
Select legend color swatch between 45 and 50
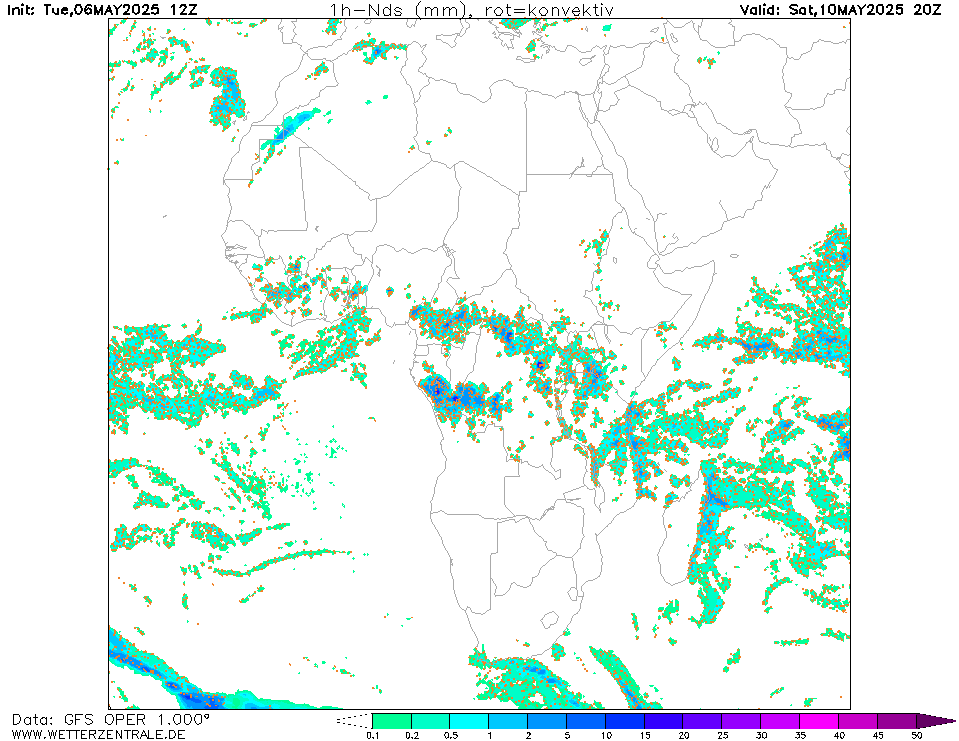tap(897, 721)
